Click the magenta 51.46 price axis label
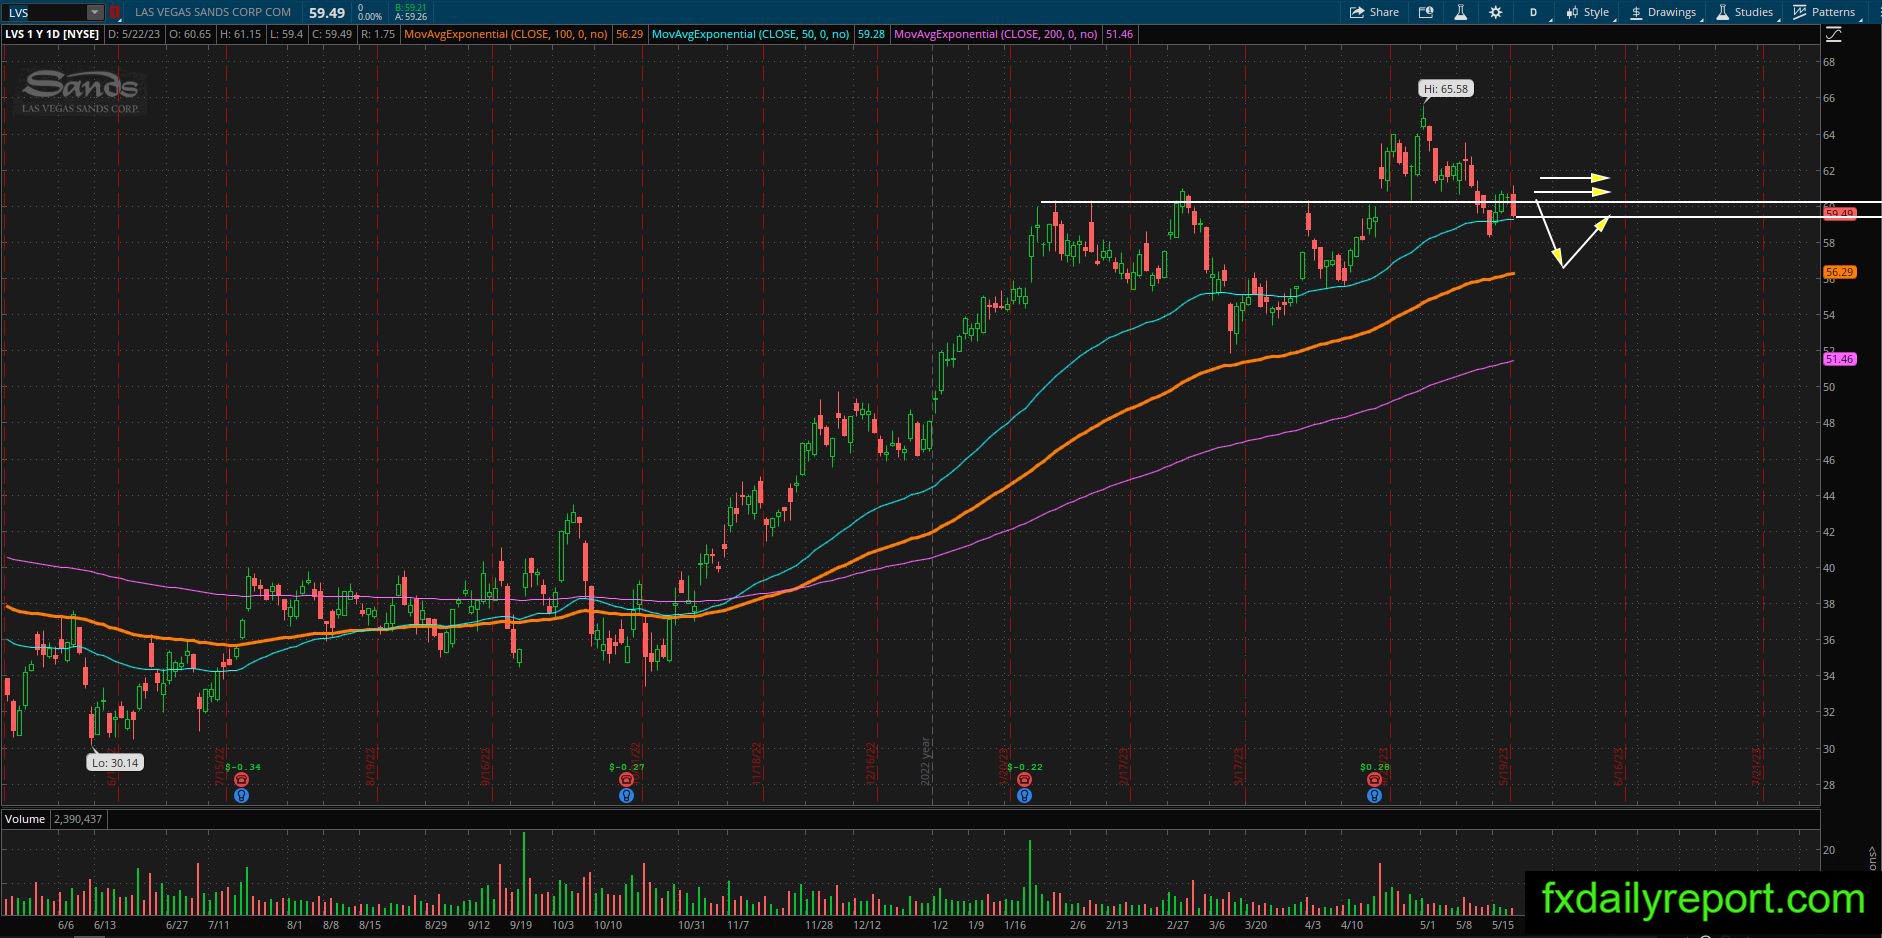 coord(1839,359)
